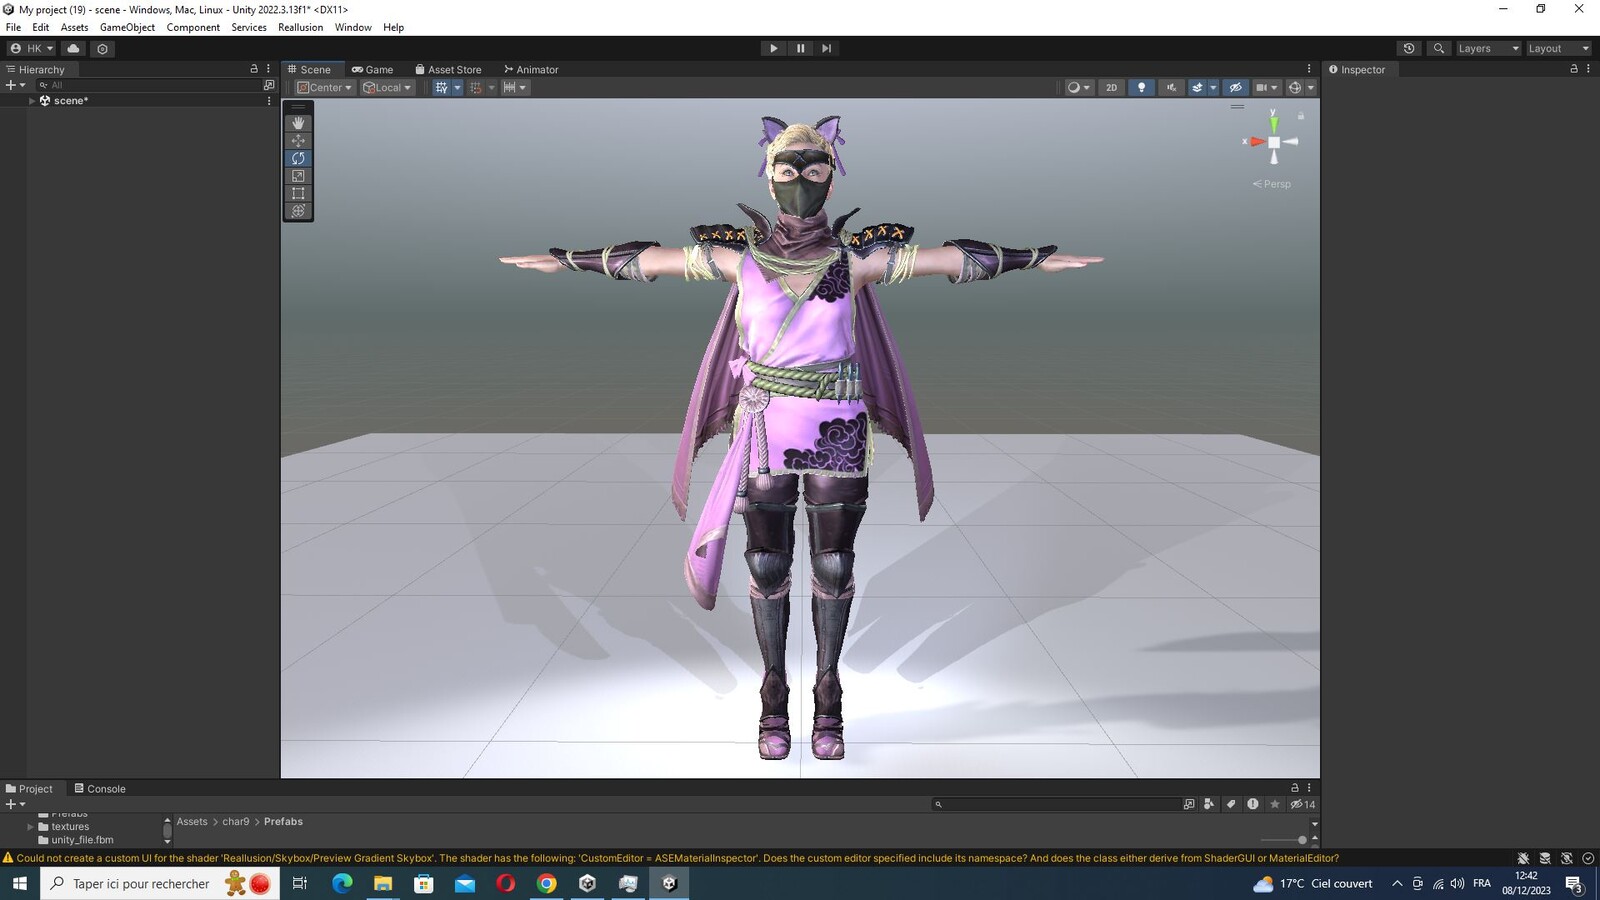Toggle 2D scene view mode
The image size is (1600, 900).
pyautogui.click(x=1111, y=87)
